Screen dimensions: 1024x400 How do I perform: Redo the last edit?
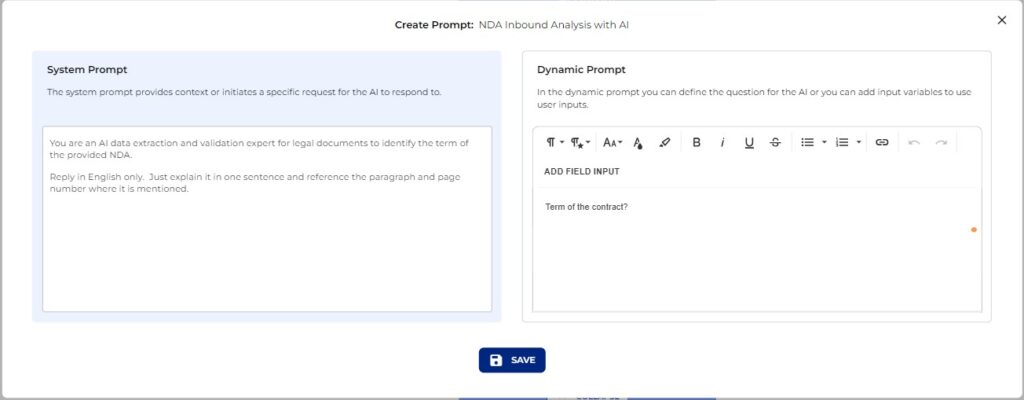pyautogui.click(x=941, y=142)
